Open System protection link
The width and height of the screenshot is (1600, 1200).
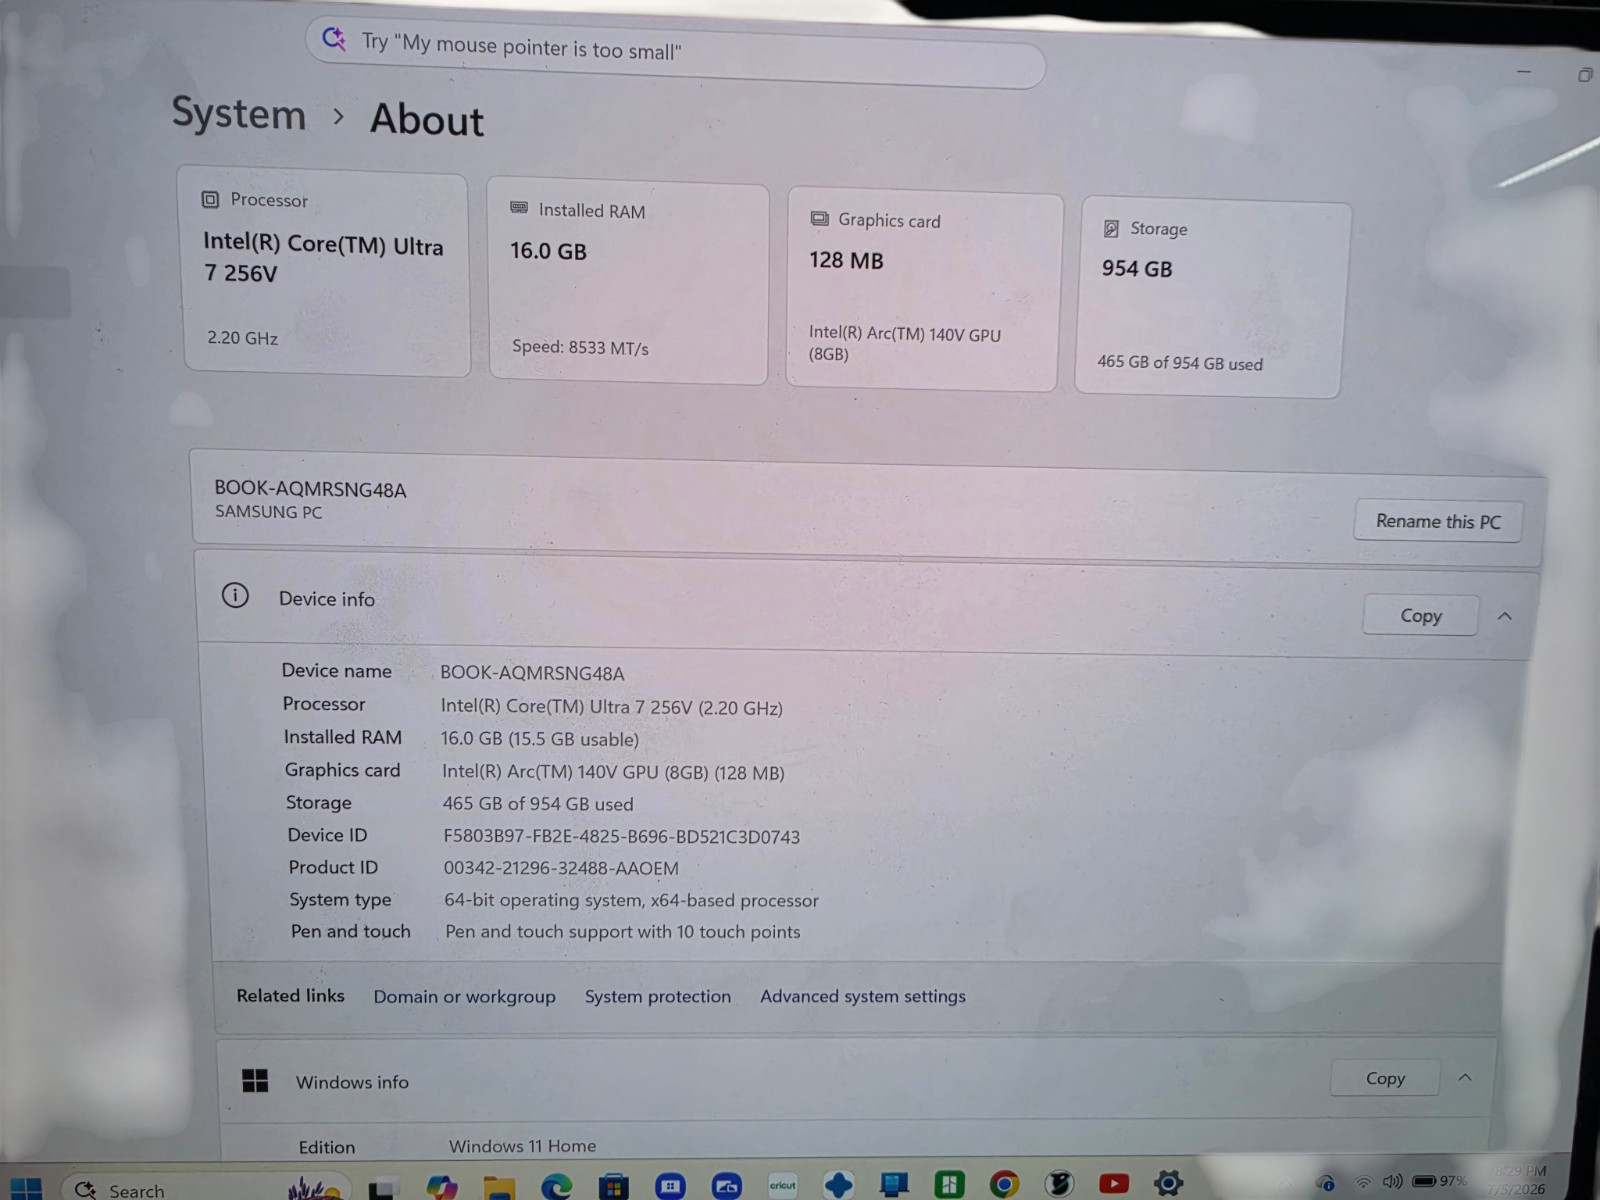(x=658, y=996)
